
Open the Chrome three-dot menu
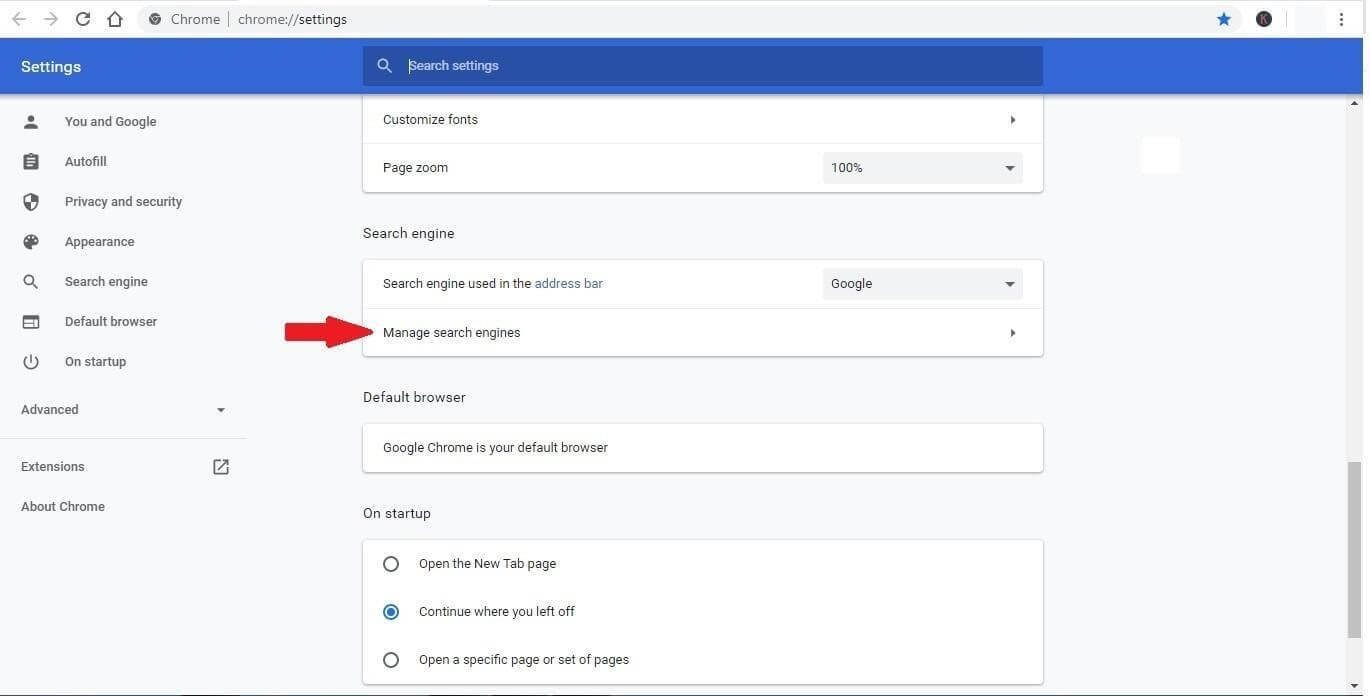(1342, 18)
